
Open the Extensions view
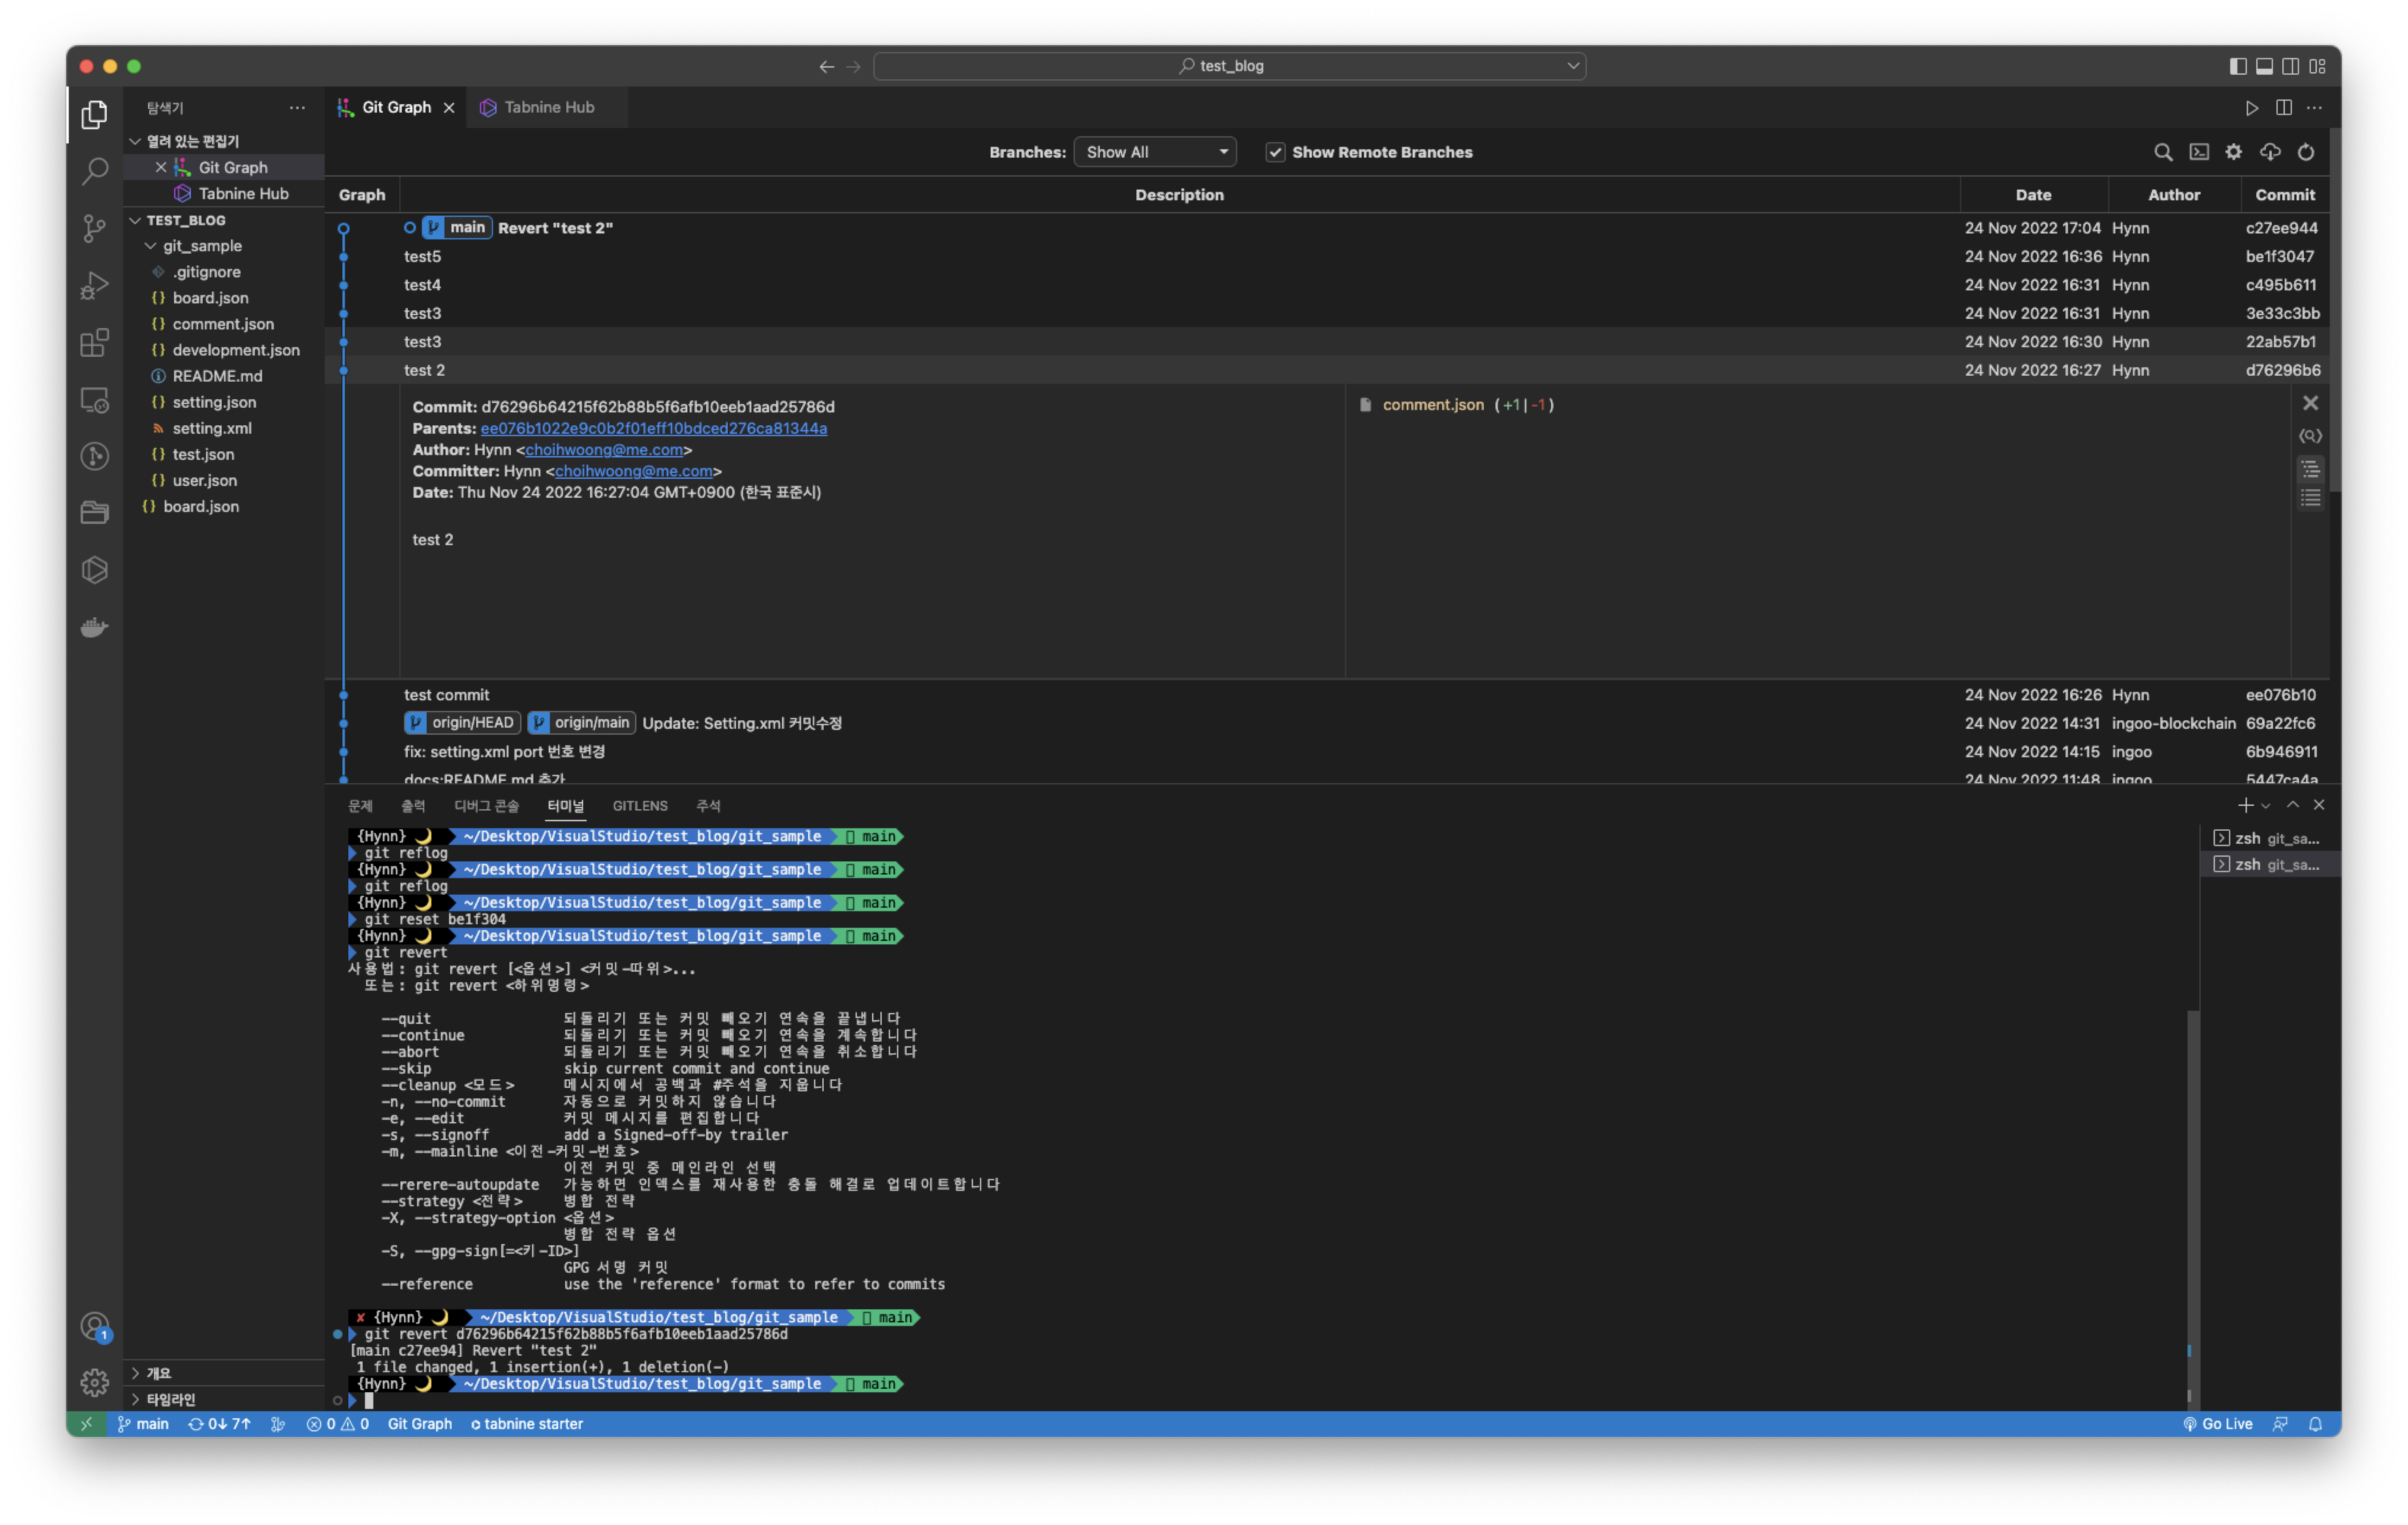pyautogui.click(x=94, y=343)
